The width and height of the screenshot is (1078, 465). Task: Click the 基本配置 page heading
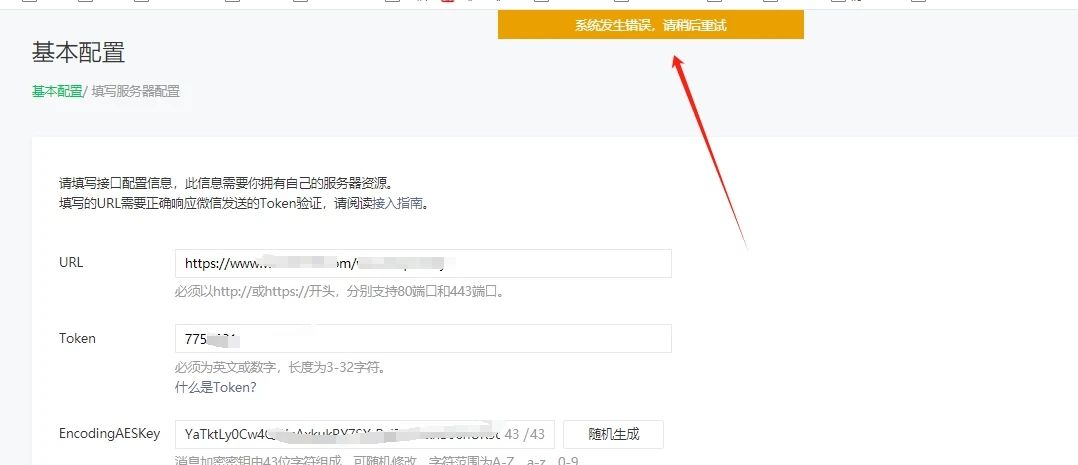[78, 52]
